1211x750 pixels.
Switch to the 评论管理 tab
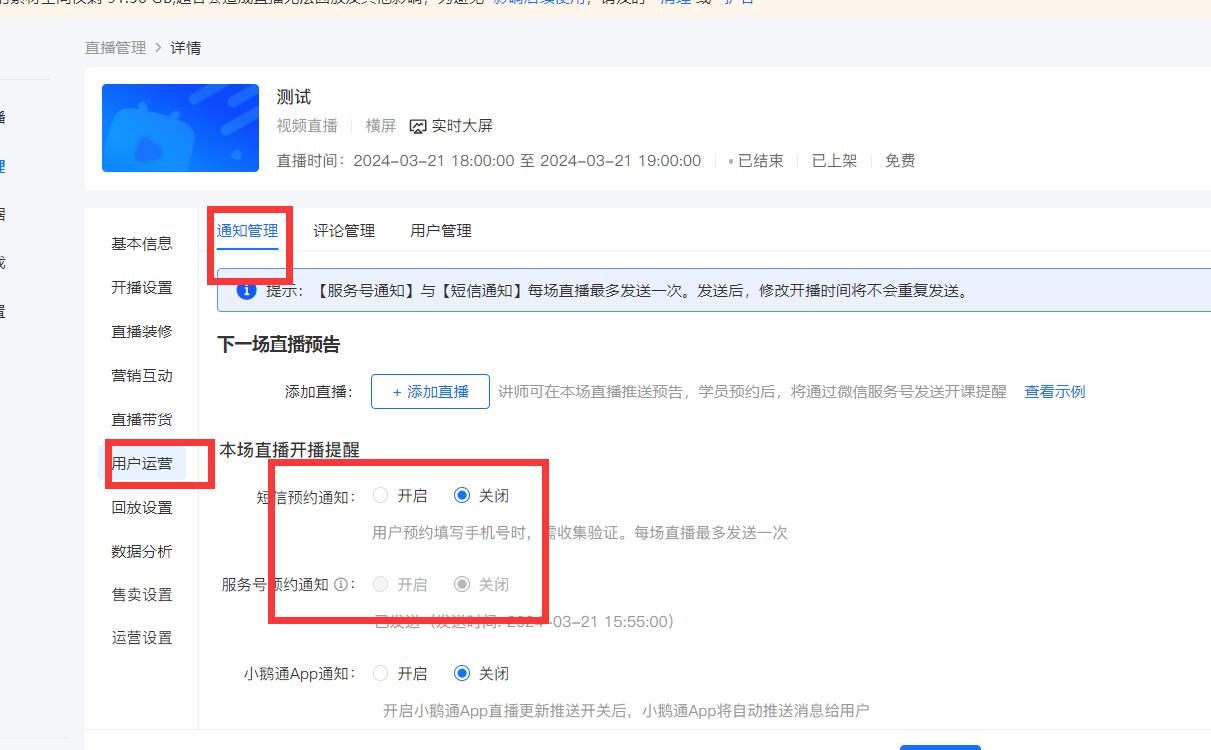344,231
